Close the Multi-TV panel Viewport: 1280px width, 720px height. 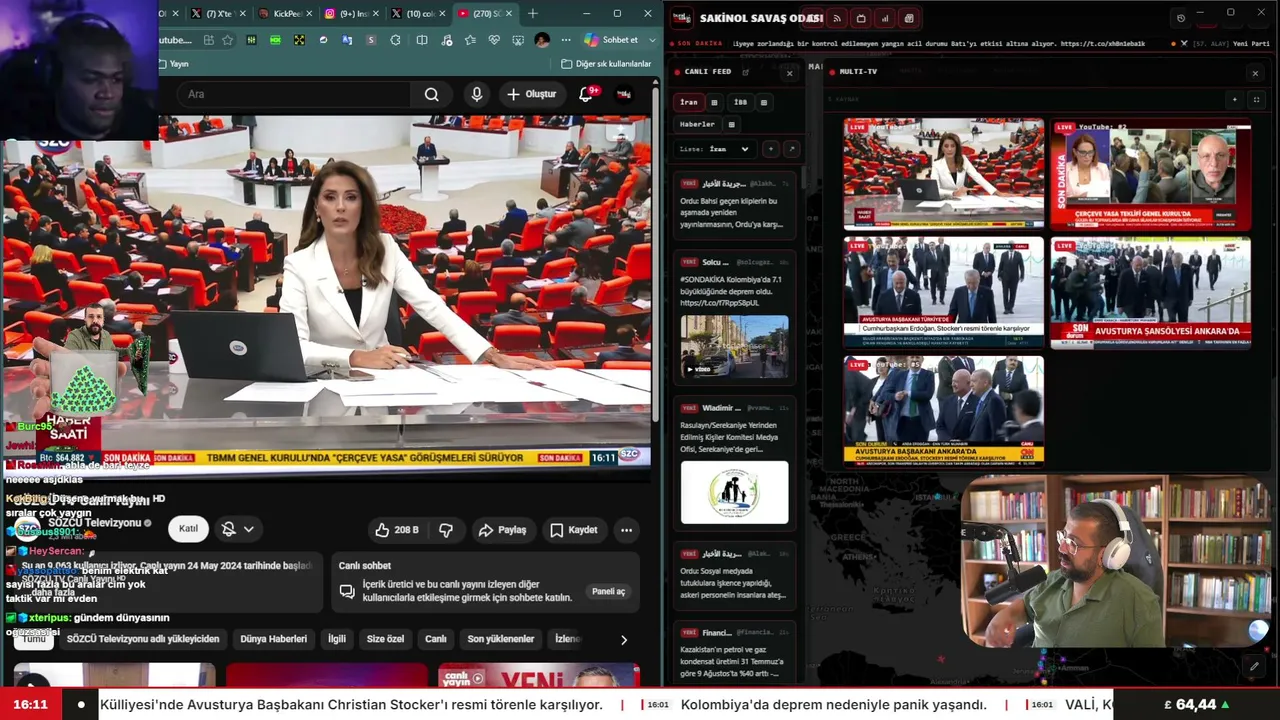pos(1255,73)
